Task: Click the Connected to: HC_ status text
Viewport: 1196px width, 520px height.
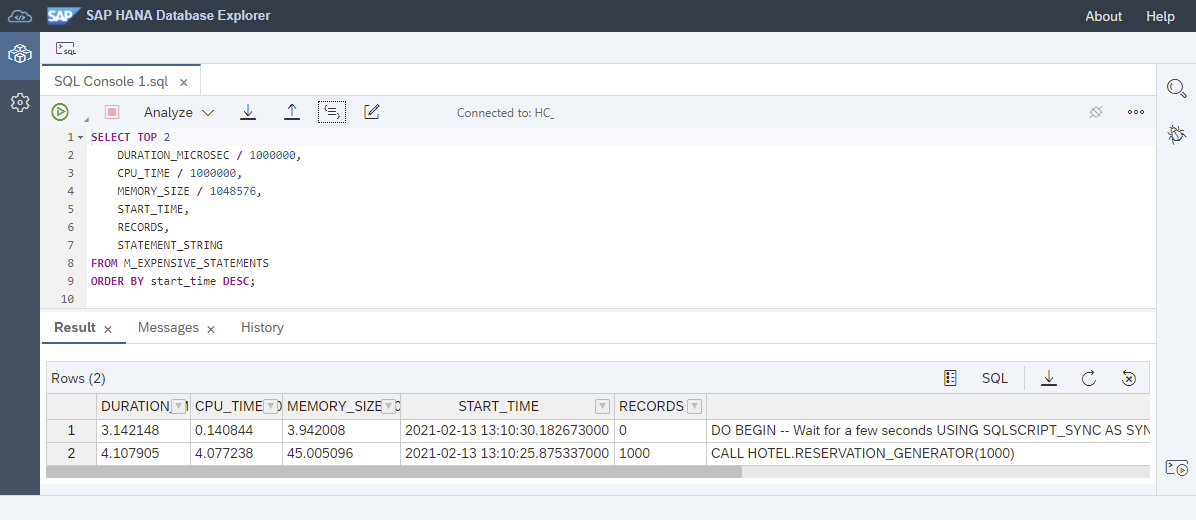Action: (506, 113)
